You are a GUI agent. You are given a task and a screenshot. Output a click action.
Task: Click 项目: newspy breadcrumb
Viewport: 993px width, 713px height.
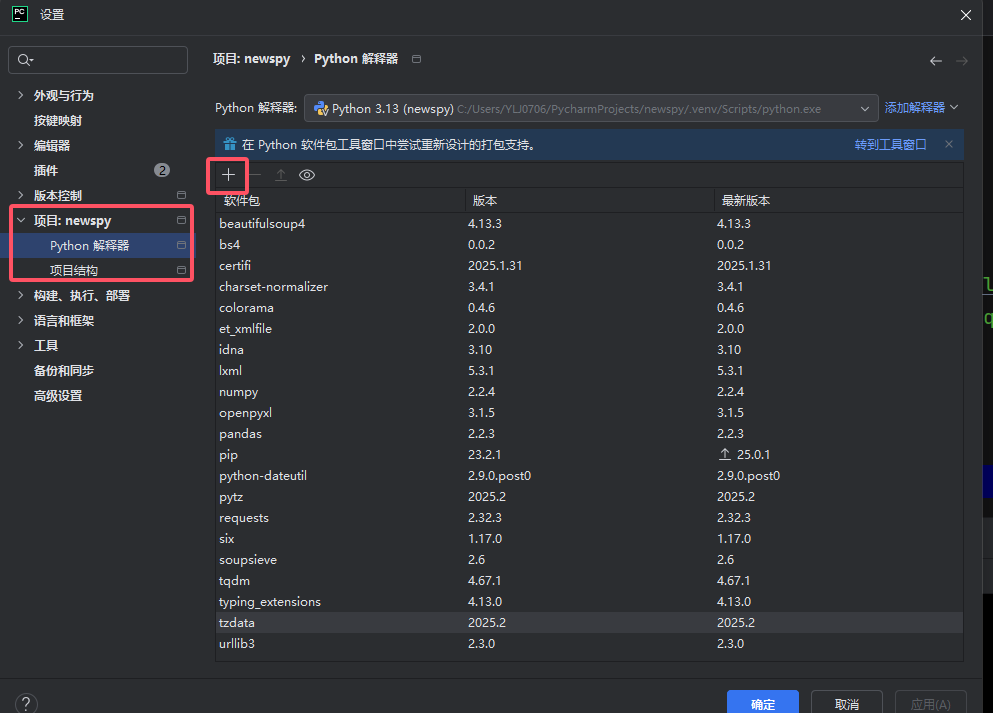[x=251, y=59]
